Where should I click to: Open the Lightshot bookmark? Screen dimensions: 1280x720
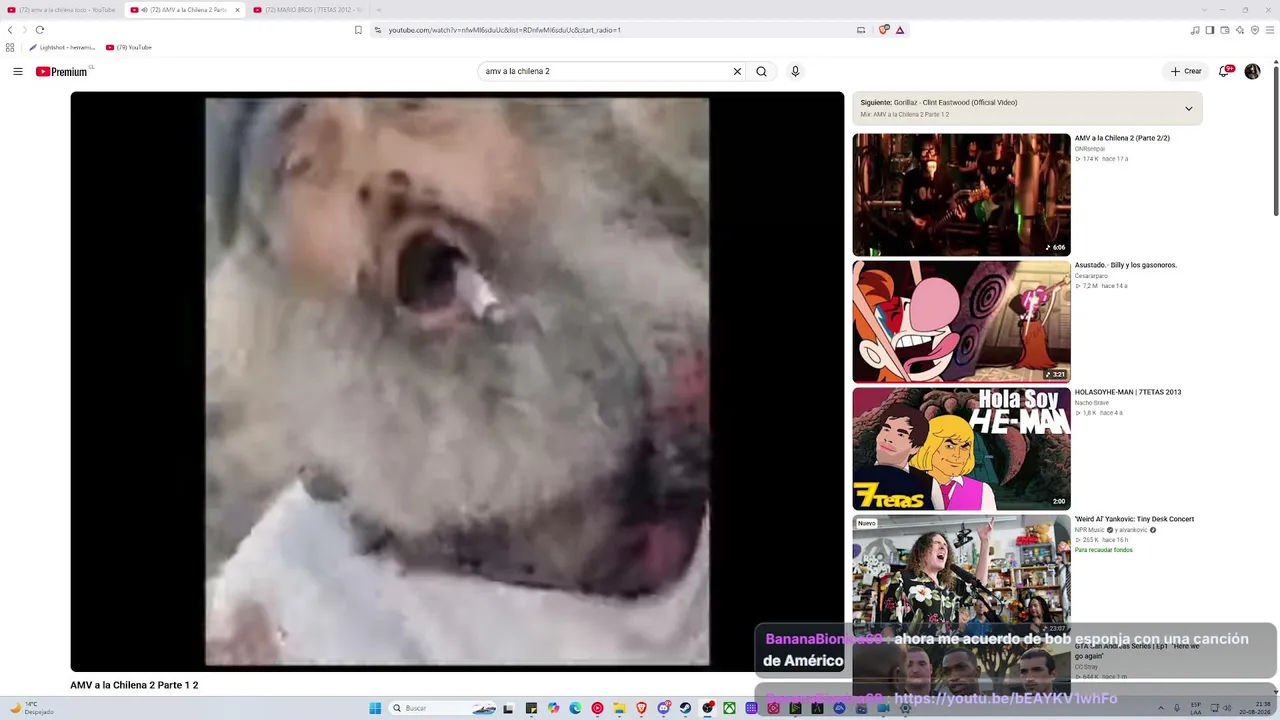point(62,47)
